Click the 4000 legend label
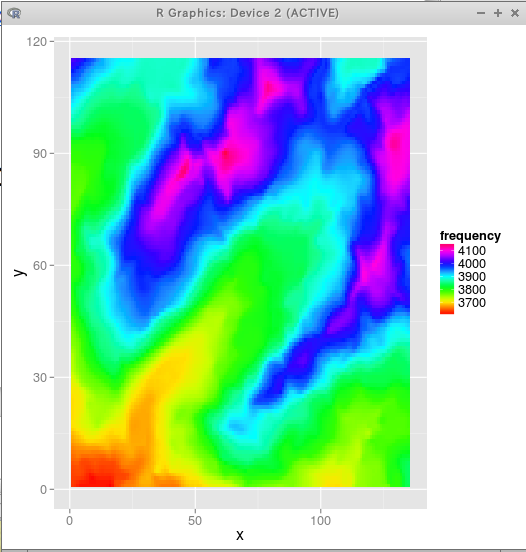 tap(472, 264)
